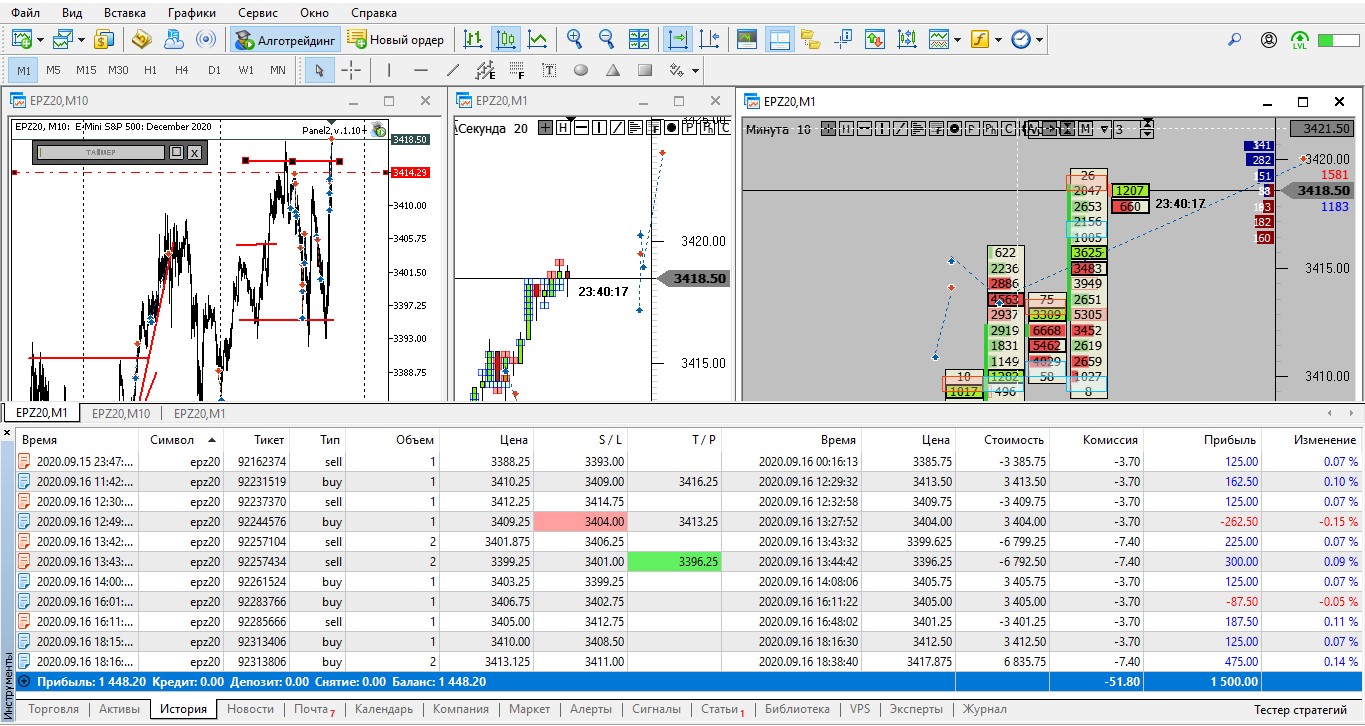Select the M15 timeframe

click(86, 70)
